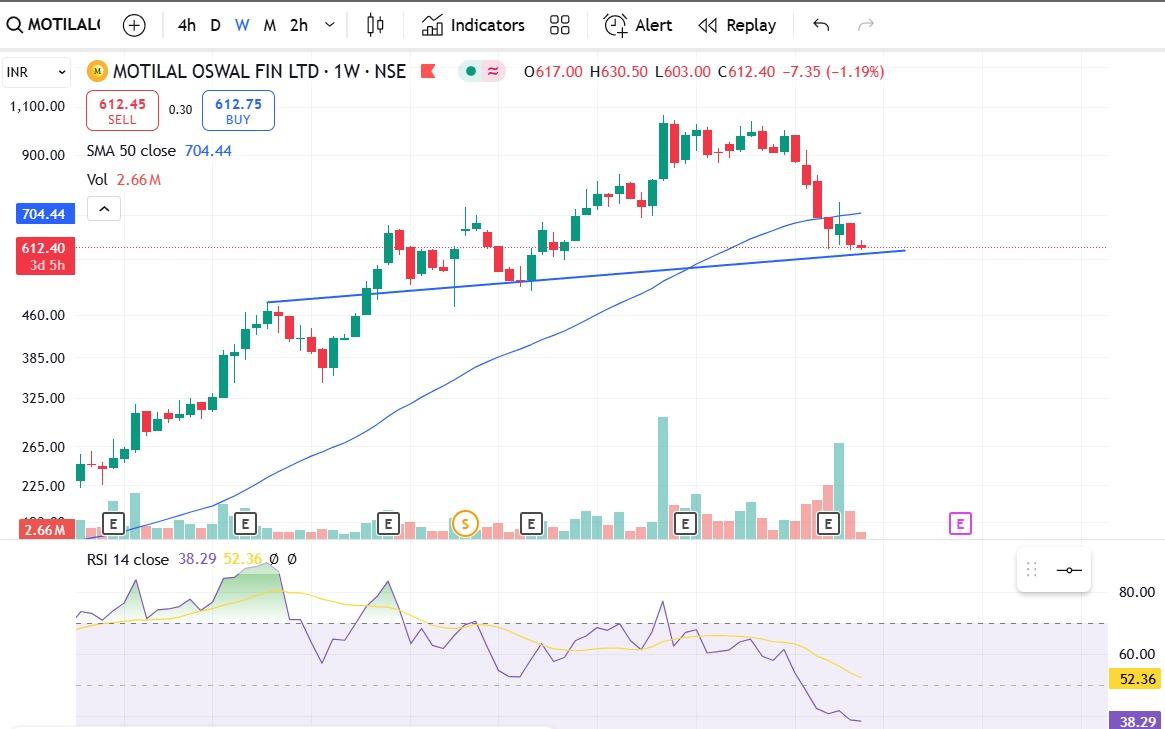The width and height of the screenshot is (1165, 729).
Task: Click the line tool in floating toolbar
Action: [1069, 570]
